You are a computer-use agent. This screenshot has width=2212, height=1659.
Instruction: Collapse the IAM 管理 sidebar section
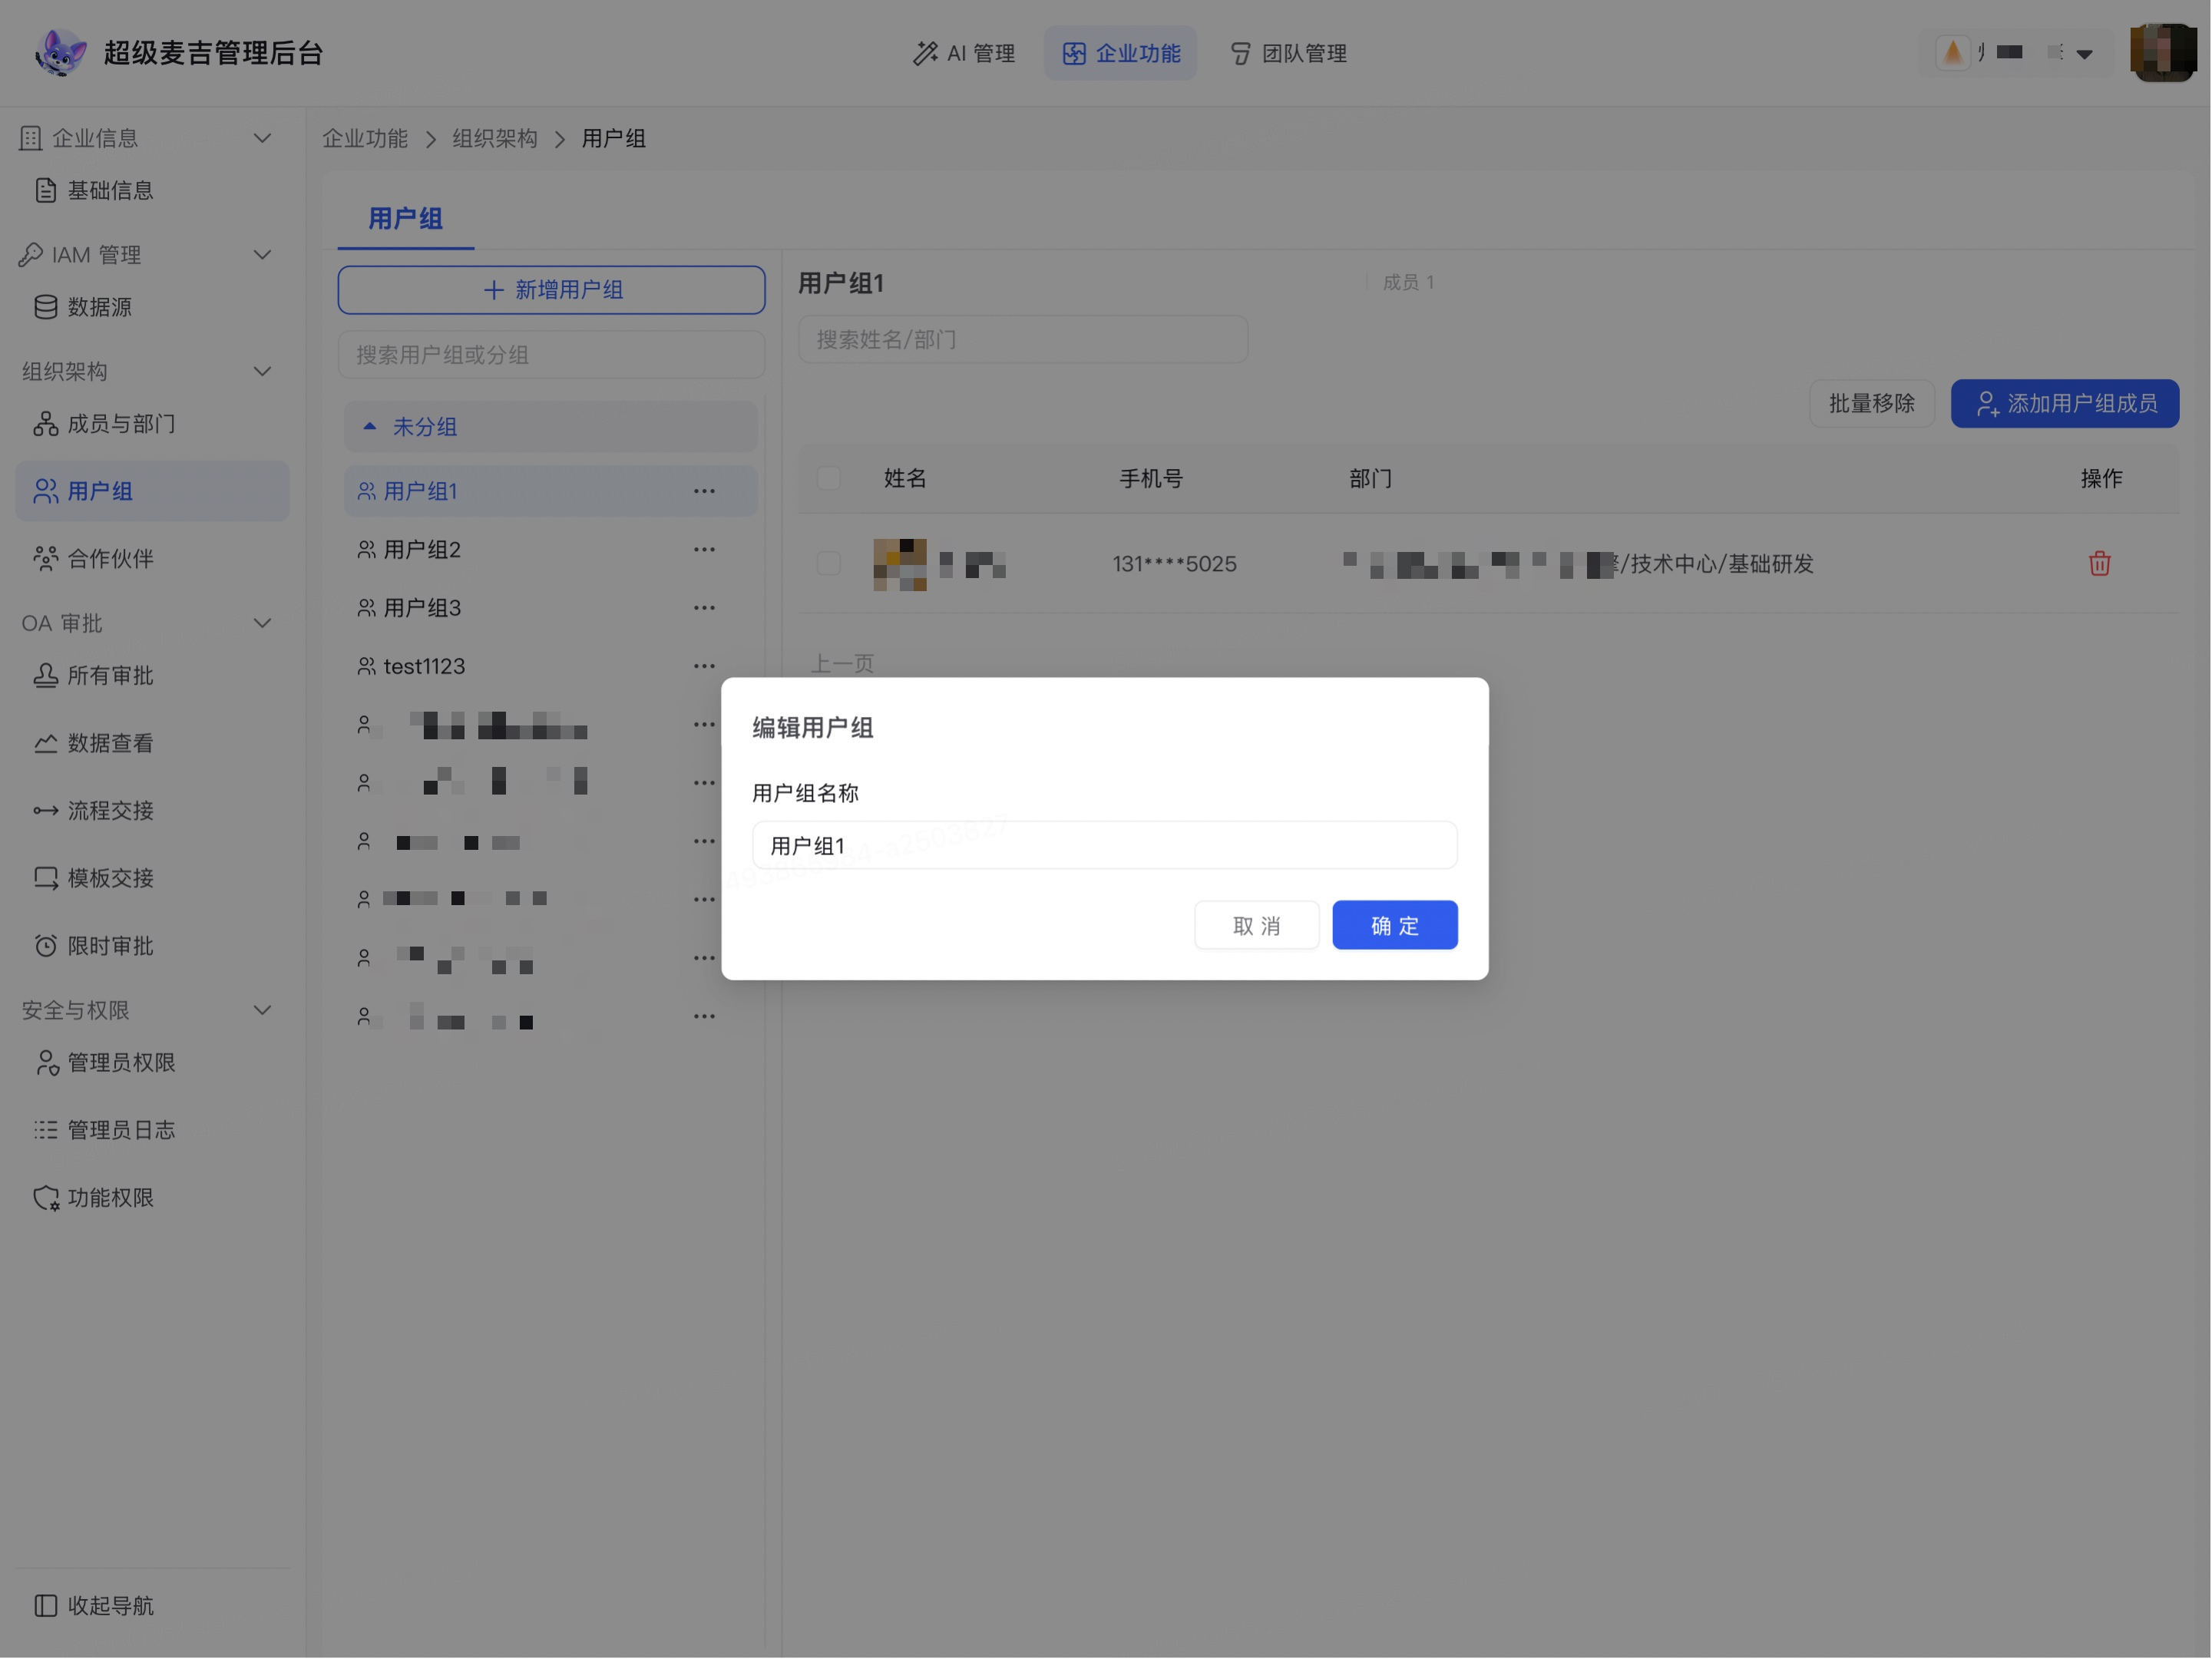pyautogui.click(x=262, y=255)
